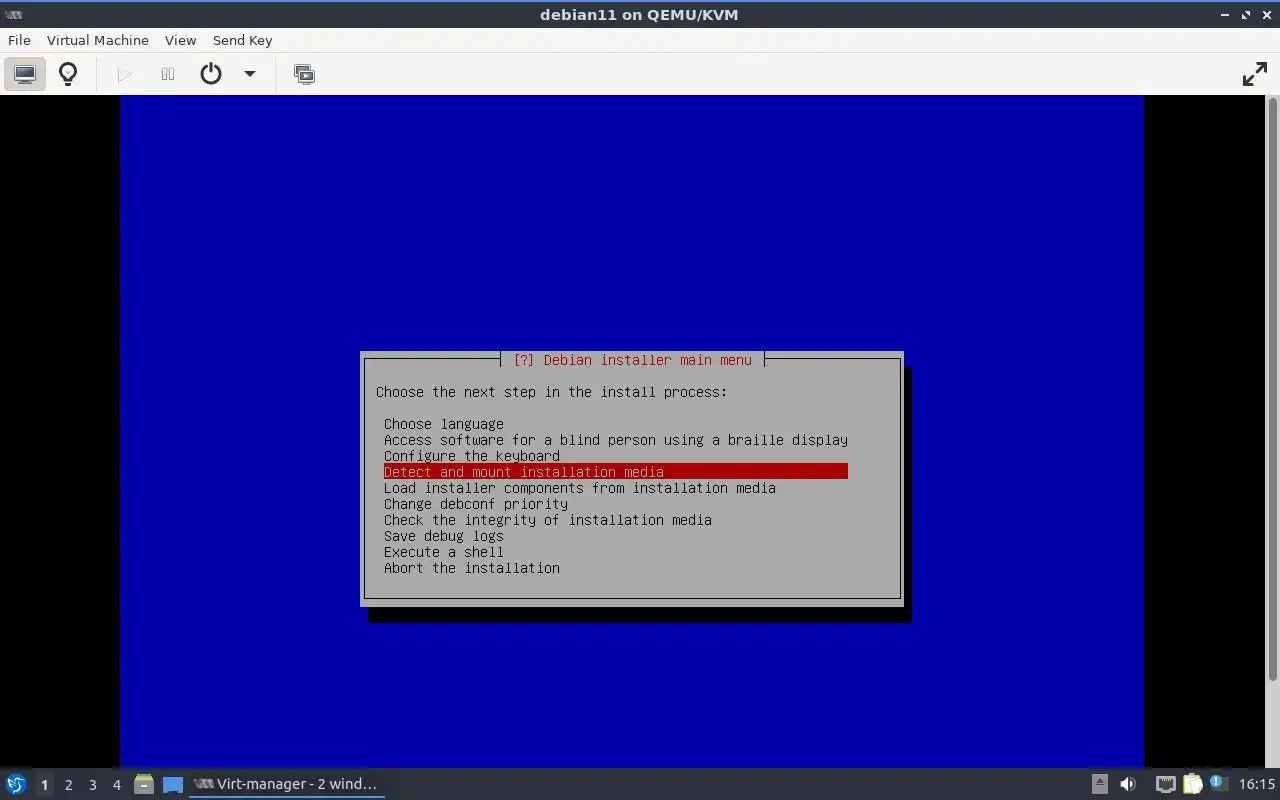Open file manager from taskbar
Image resolution: width=1280 pixels, height=800 pixels.
point(144,784)
